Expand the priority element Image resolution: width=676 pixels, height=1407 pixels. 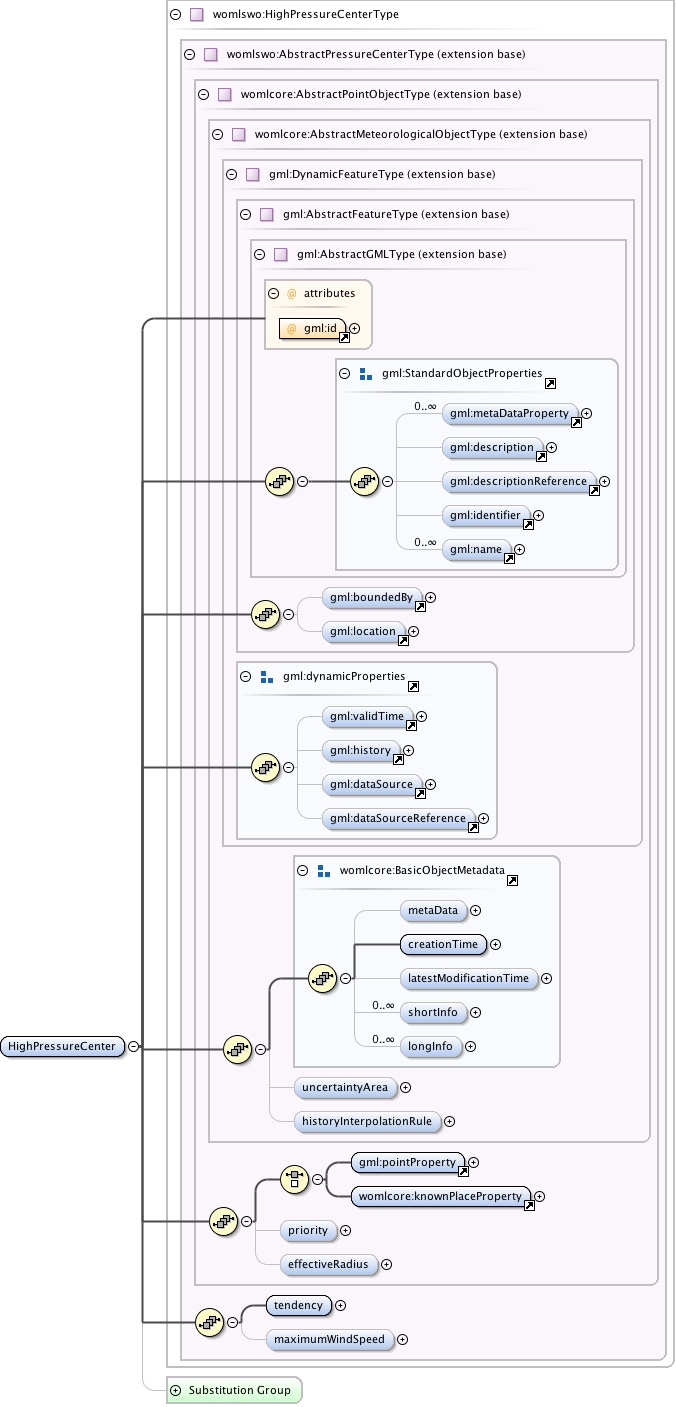(x=345, y=1231)
